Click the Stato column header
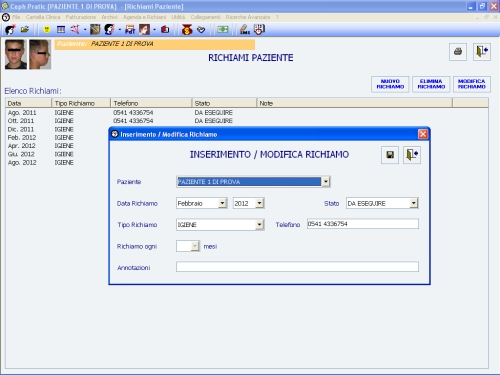The image size is (500, 375). coord(224,103)
